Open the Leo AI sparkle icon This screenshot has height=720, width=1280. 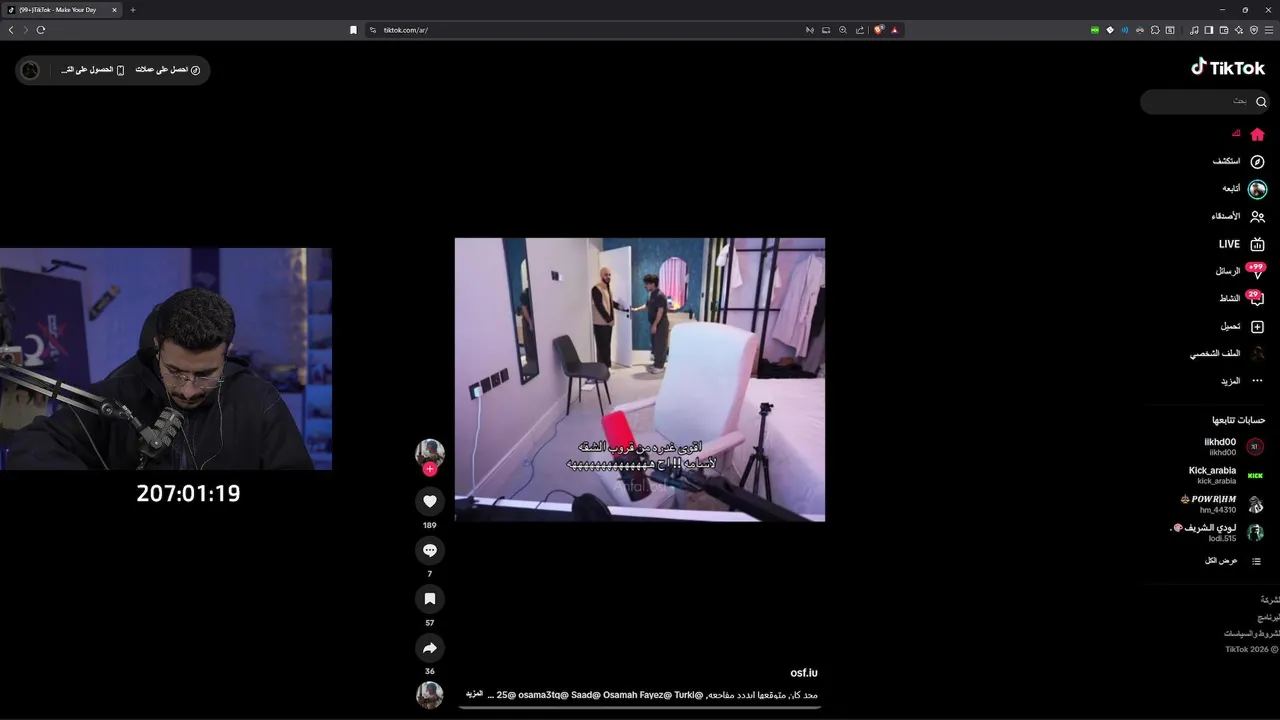coord(1239,30)
